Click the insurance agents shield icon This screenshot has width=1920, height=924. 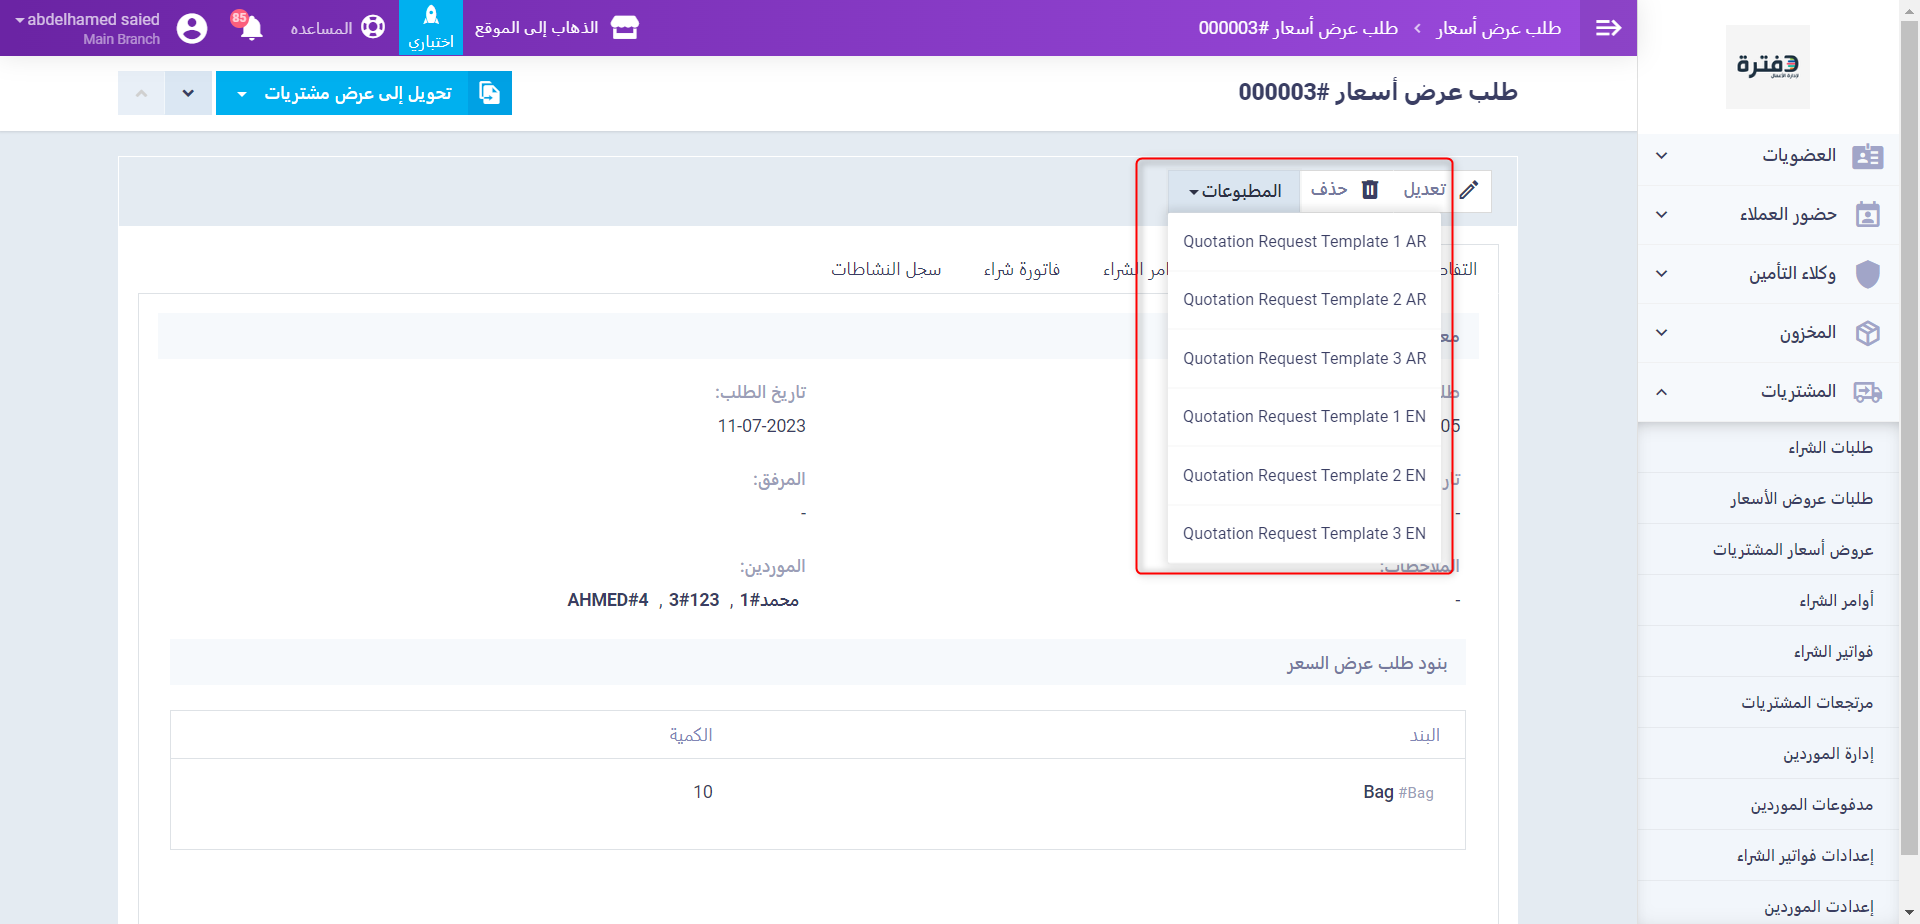(x=1867, y=274)
